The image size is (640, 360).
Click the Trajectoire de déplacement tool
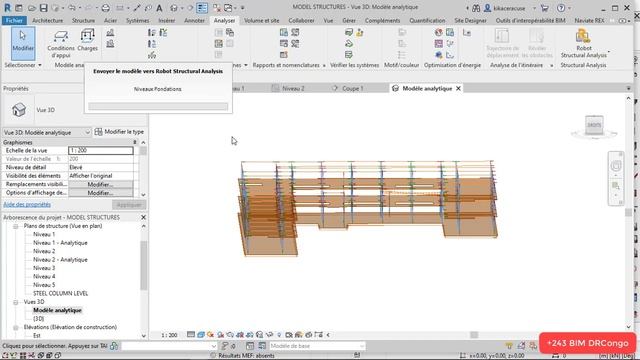coord(502,43)
